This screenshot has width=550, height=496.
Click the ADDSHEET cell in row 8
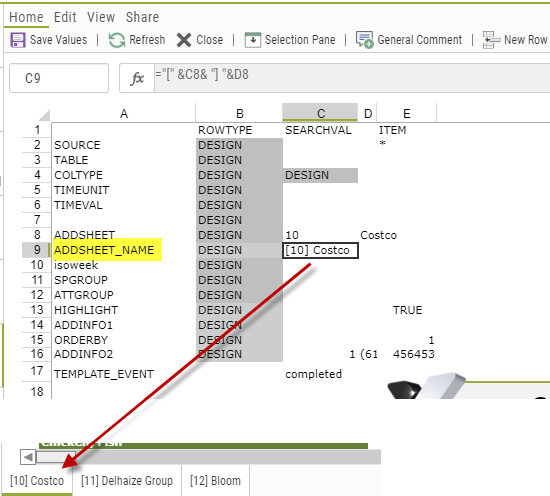(123, 235)
